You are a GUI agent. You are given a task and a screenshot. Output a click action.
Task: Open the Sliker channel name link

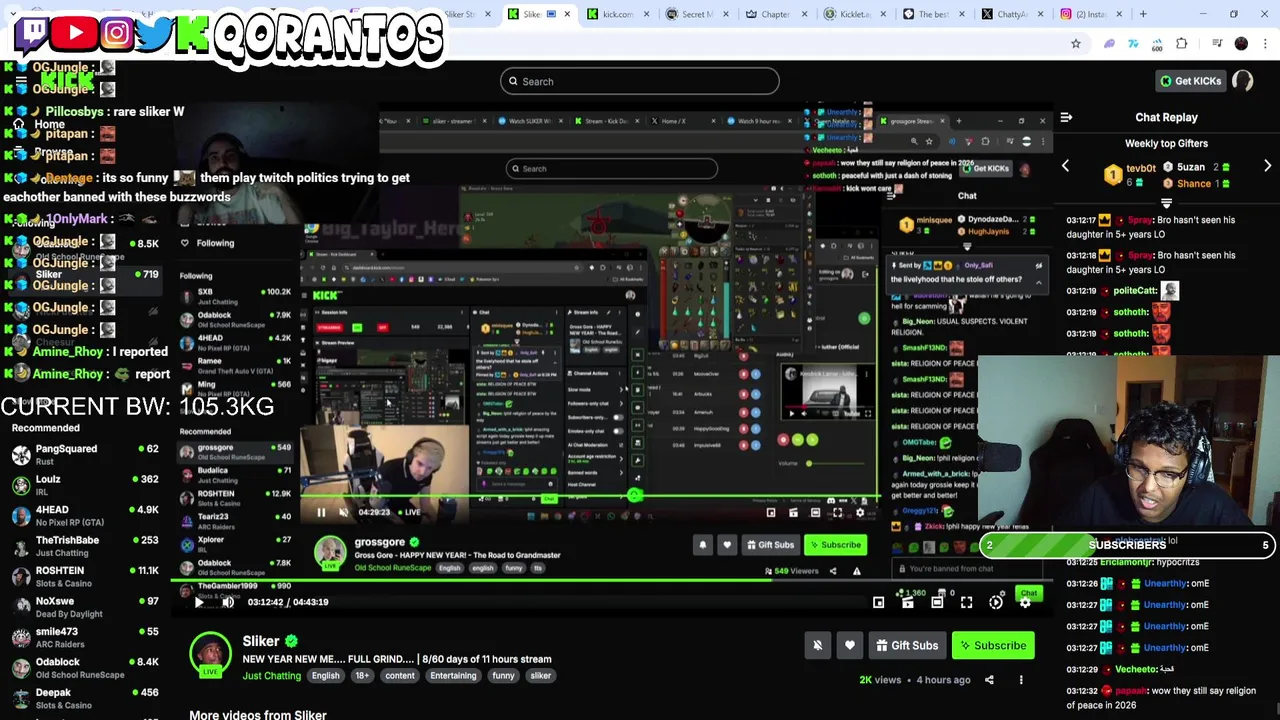[x=261, y=641]
